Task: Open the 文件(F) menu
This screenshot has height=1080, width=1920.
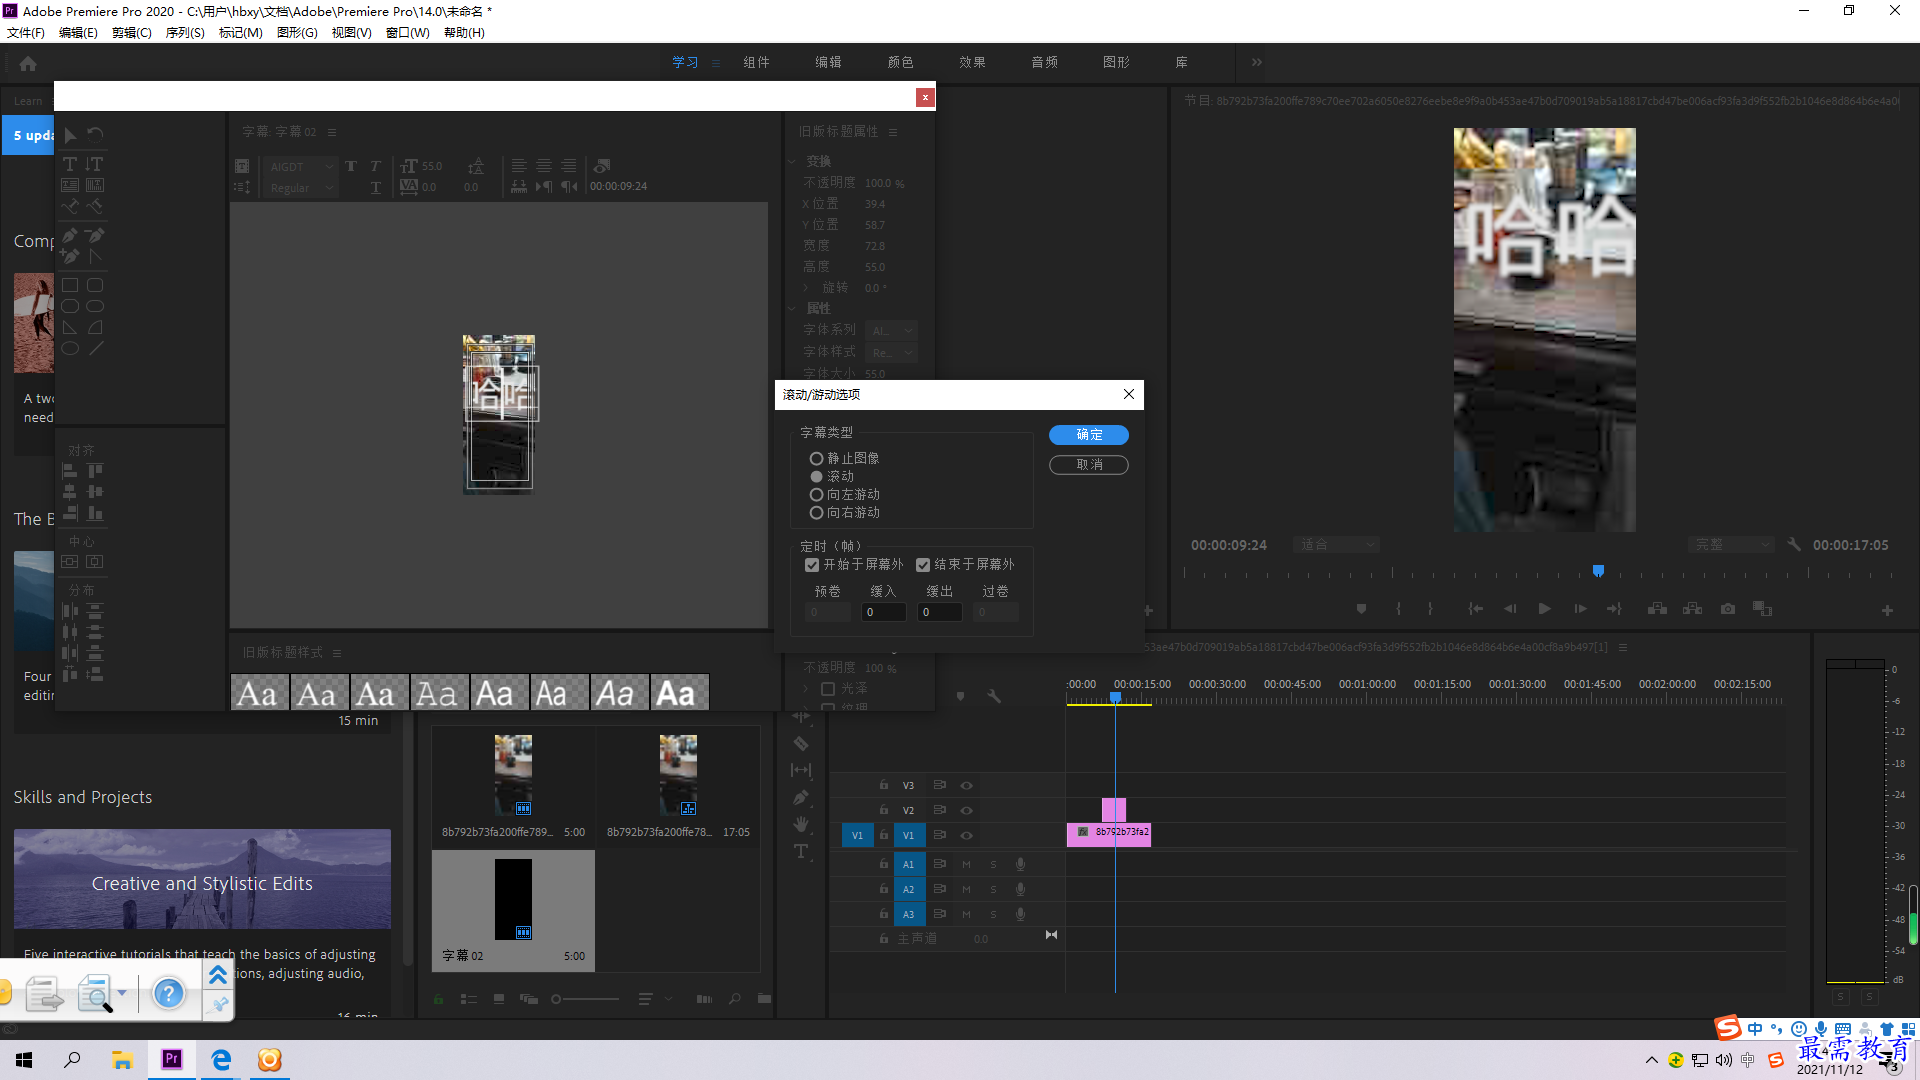Action: pos(26,33)
